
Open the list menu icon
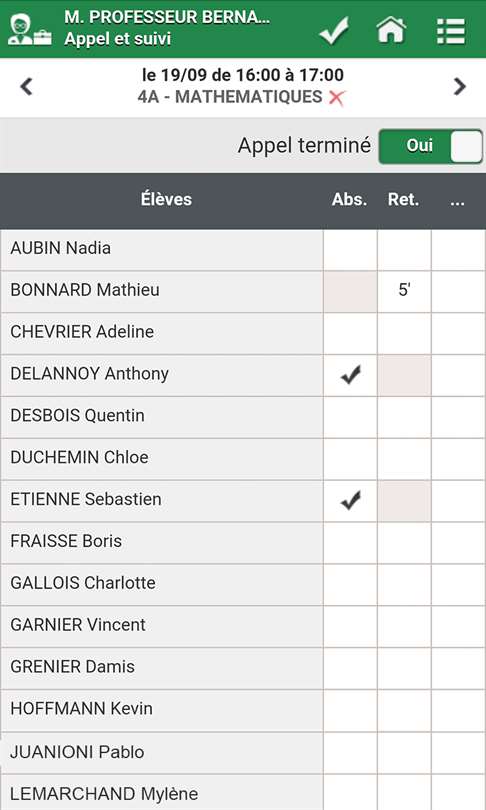click(x=451, y=31)
